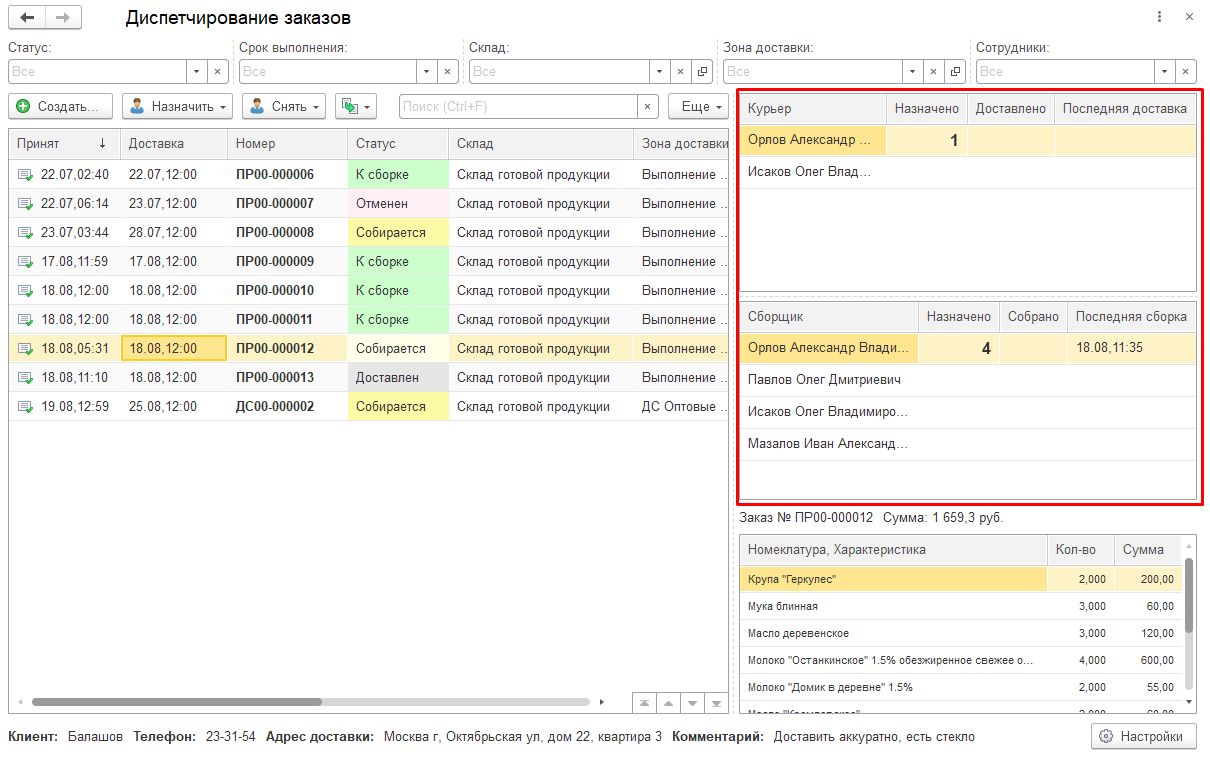
Task: Click the Доставлен status cell
Action: click(398, 378)
